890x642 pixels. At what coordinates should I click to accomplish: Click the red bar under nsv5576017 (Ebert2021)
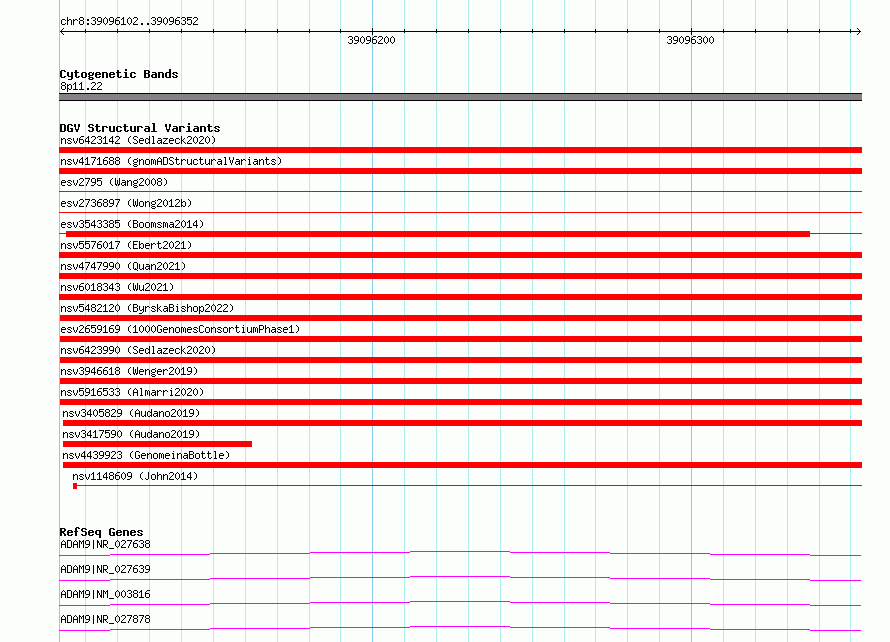click(x=460, y=255)
